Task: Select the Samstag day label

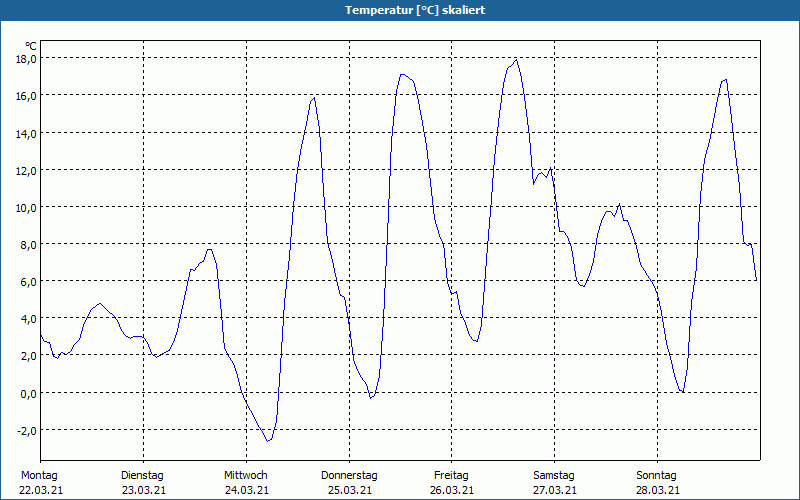Action: click(x=554, y=476)
